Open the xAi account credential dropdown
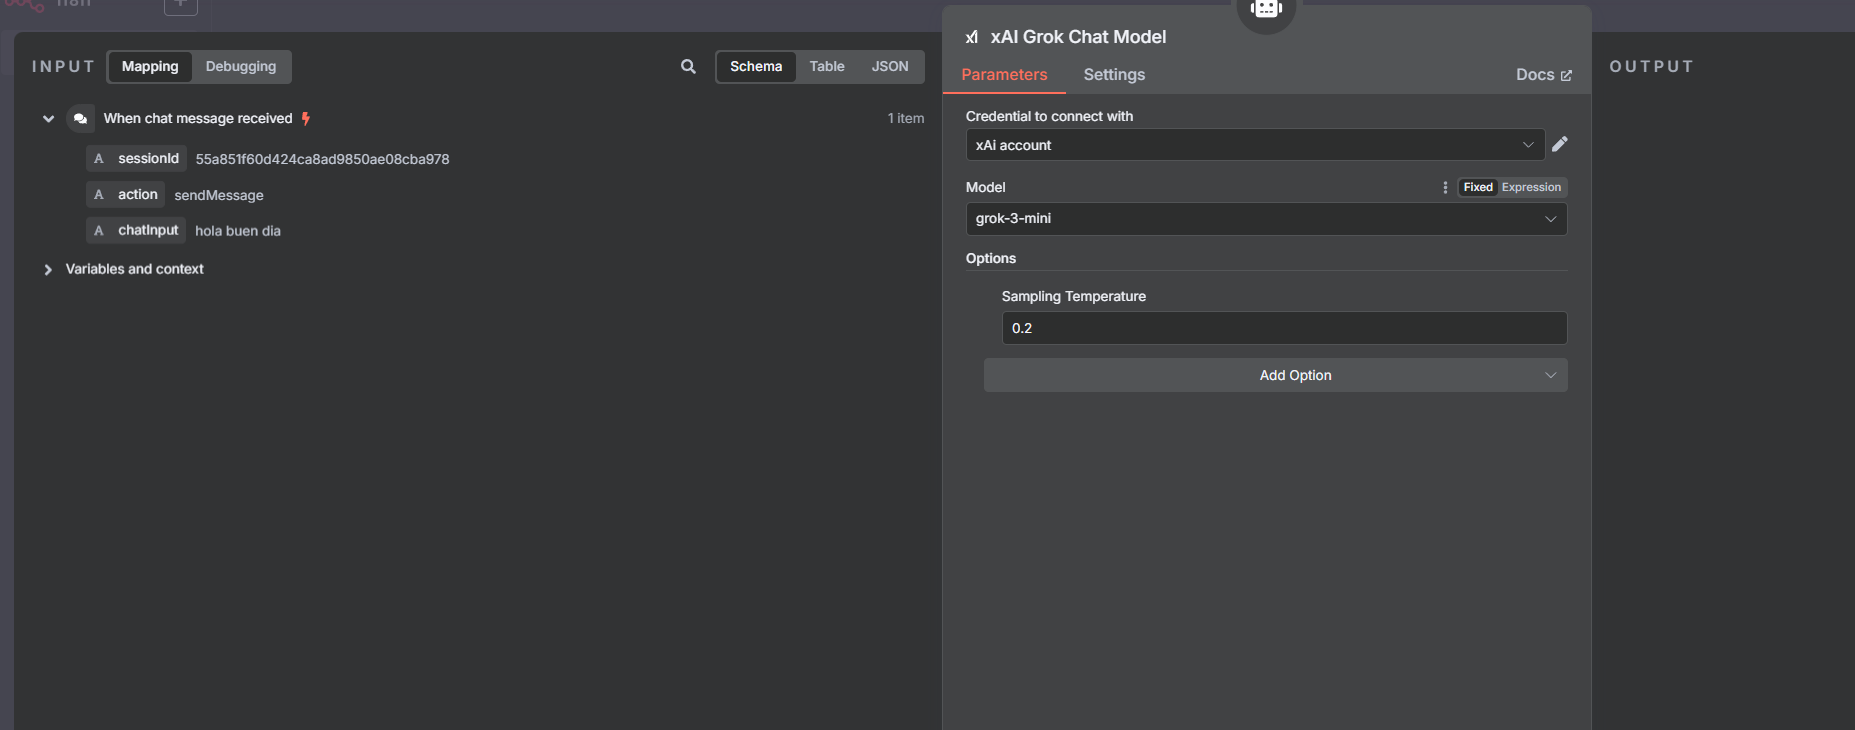The image size is (1855, 730). [1255, 145]
